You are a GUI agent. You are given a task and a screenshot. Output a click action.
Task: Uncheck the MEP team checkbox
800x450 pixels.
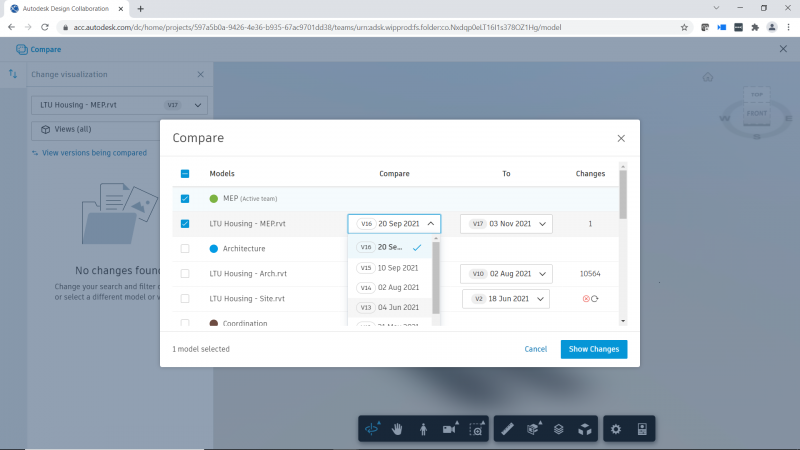pos(185,199)
